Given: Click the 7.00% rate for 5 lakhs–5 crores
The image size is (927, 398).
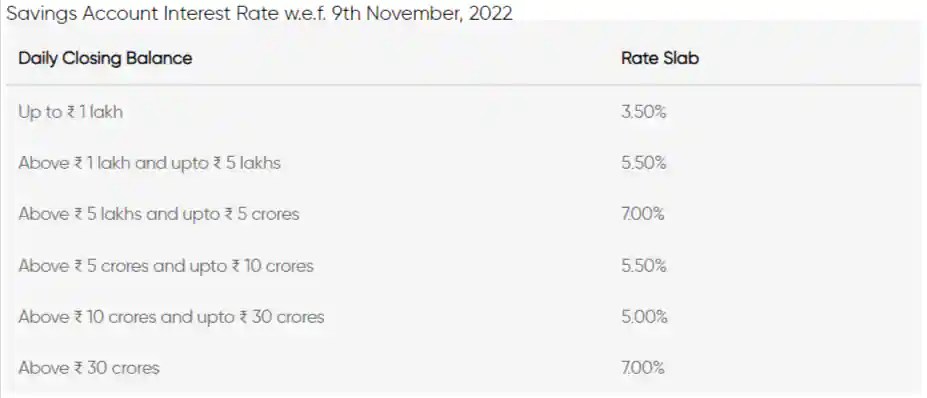Looking at the screenshot, I should click(x=643, y=213).
